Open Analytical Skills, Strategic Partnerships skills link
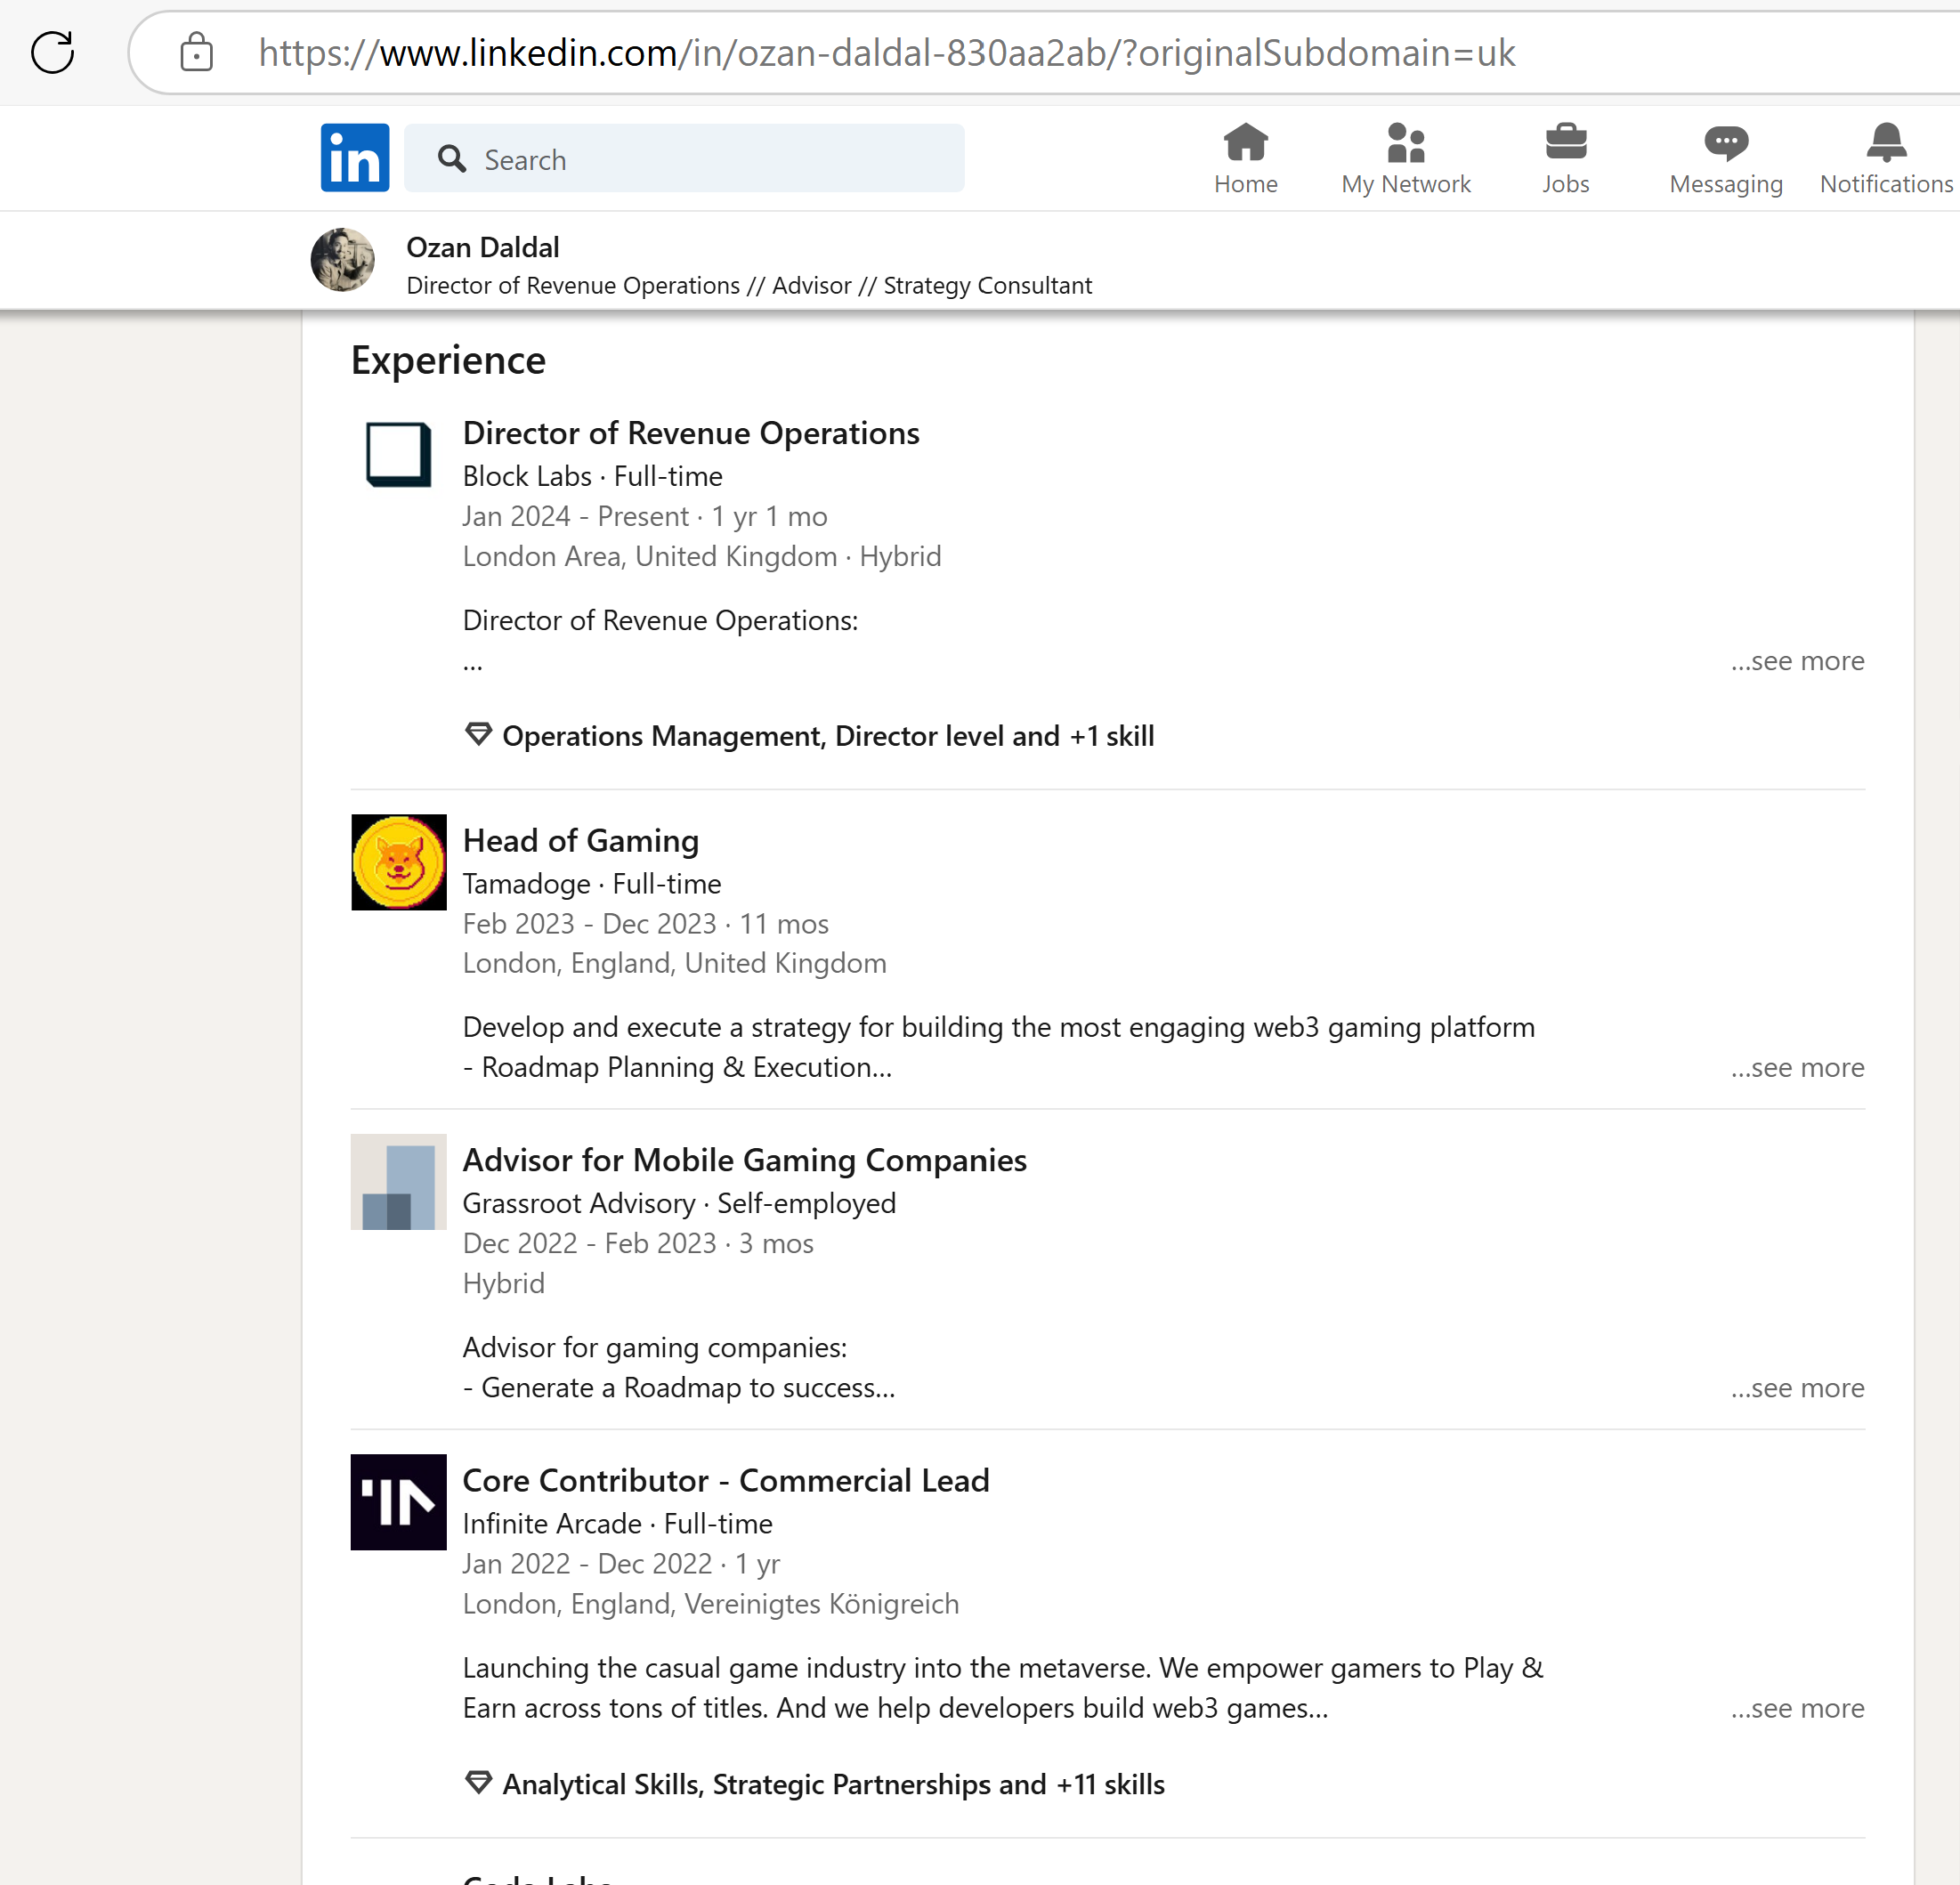This screenshot has width=1960, height=1885. coord(833,1784)
